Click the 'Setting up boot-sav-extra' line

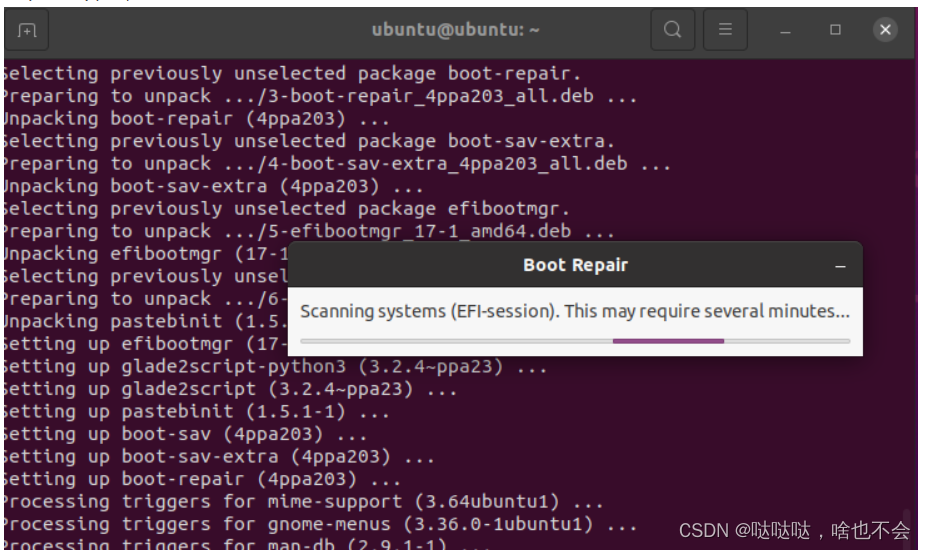coord(218,457)
